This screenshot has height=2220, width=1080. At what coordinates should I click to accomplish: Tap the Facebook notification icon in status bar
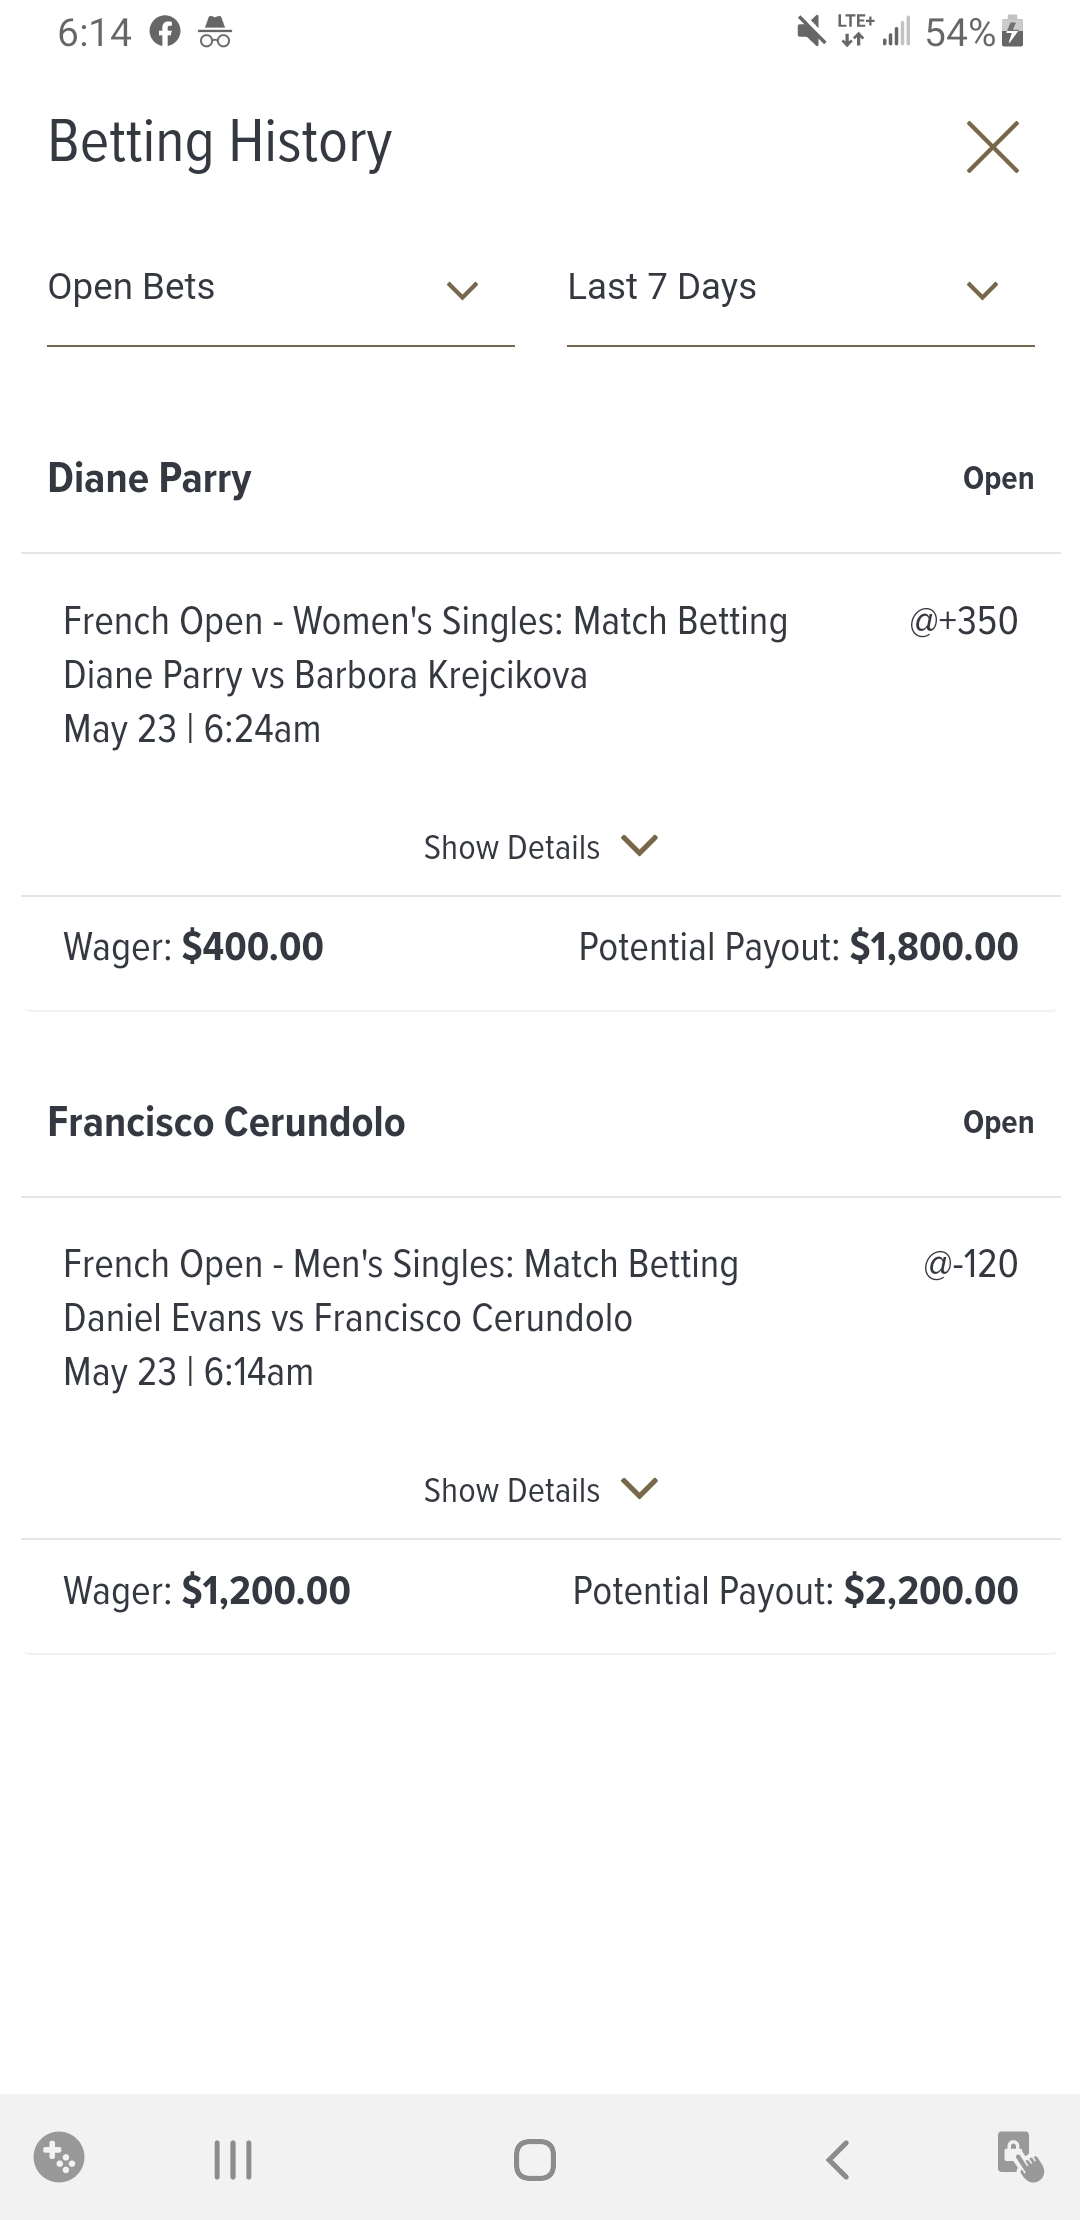pos(165,33)
